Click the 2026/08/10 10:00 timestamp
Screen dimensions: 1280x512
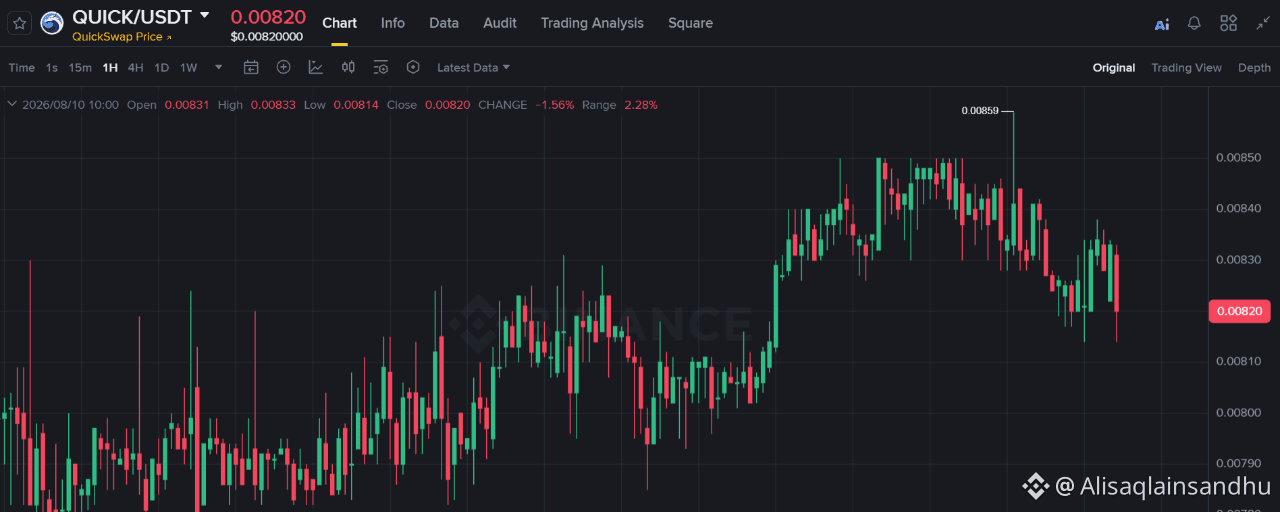(70, 104)
